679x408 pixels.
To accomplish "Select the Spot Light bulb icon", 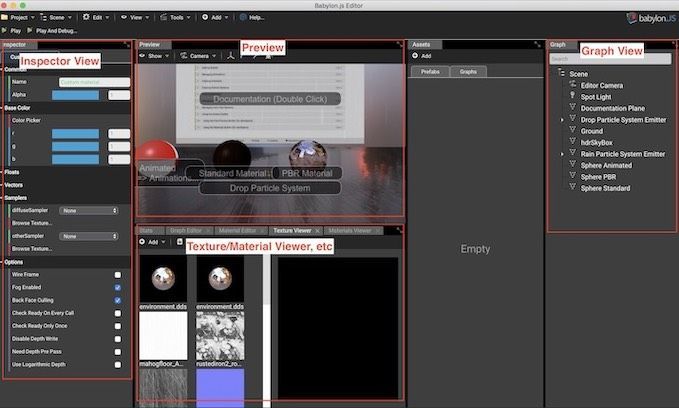I will pos(572,96).
